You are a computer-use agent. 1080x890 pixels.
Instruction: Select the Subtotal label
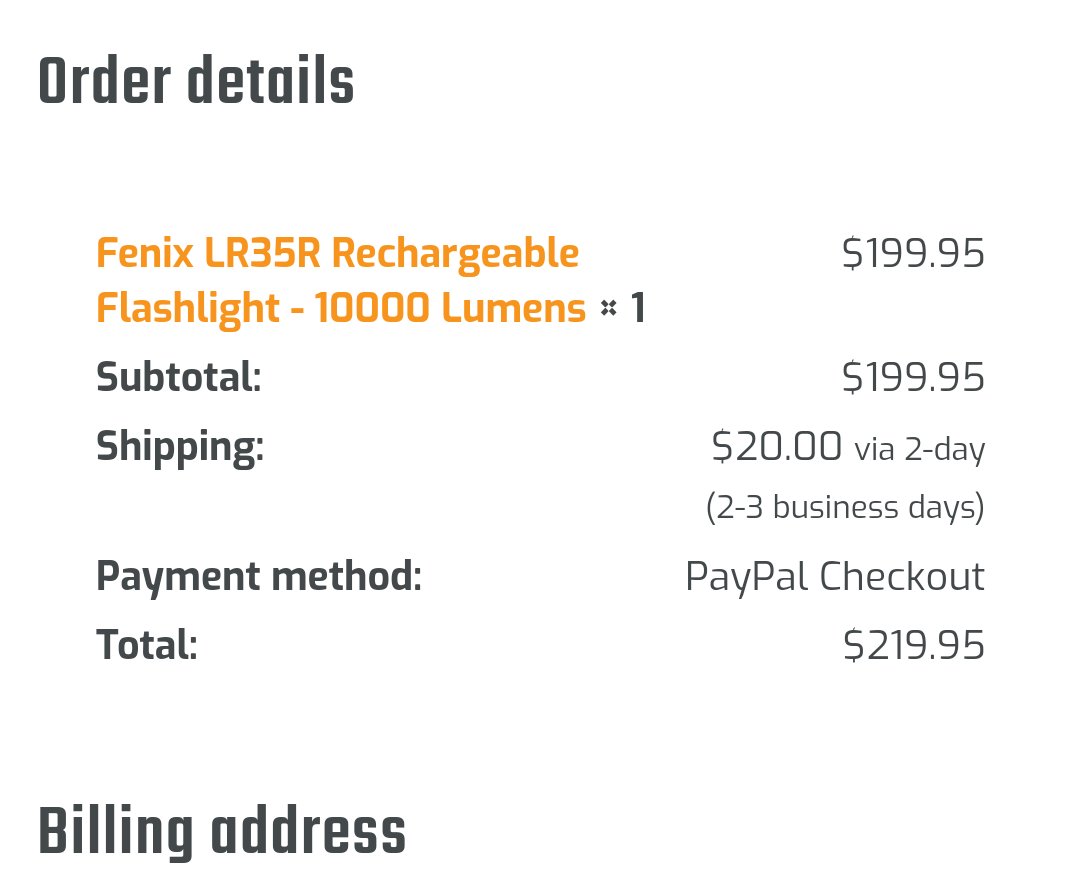tap(179, 377)
